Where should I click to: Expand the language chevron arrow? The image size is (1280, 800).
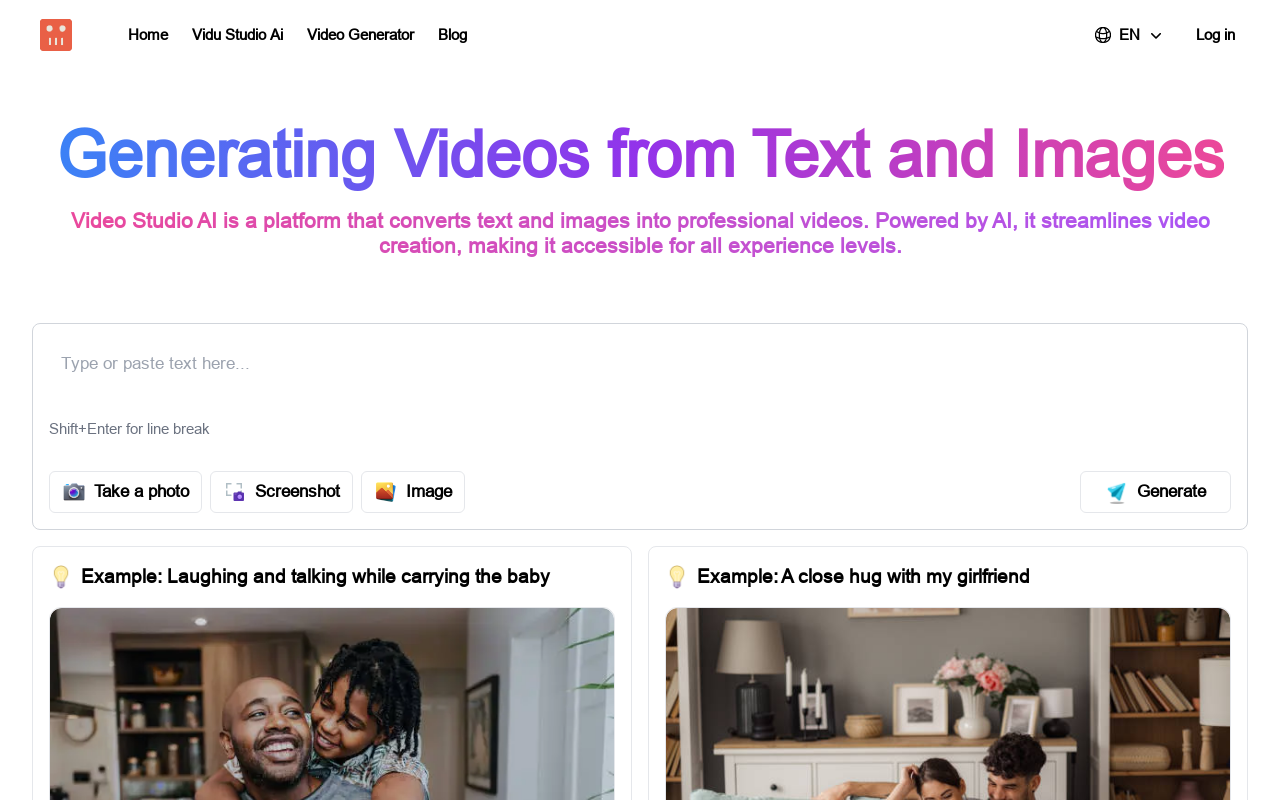[x=1156, y=36]
